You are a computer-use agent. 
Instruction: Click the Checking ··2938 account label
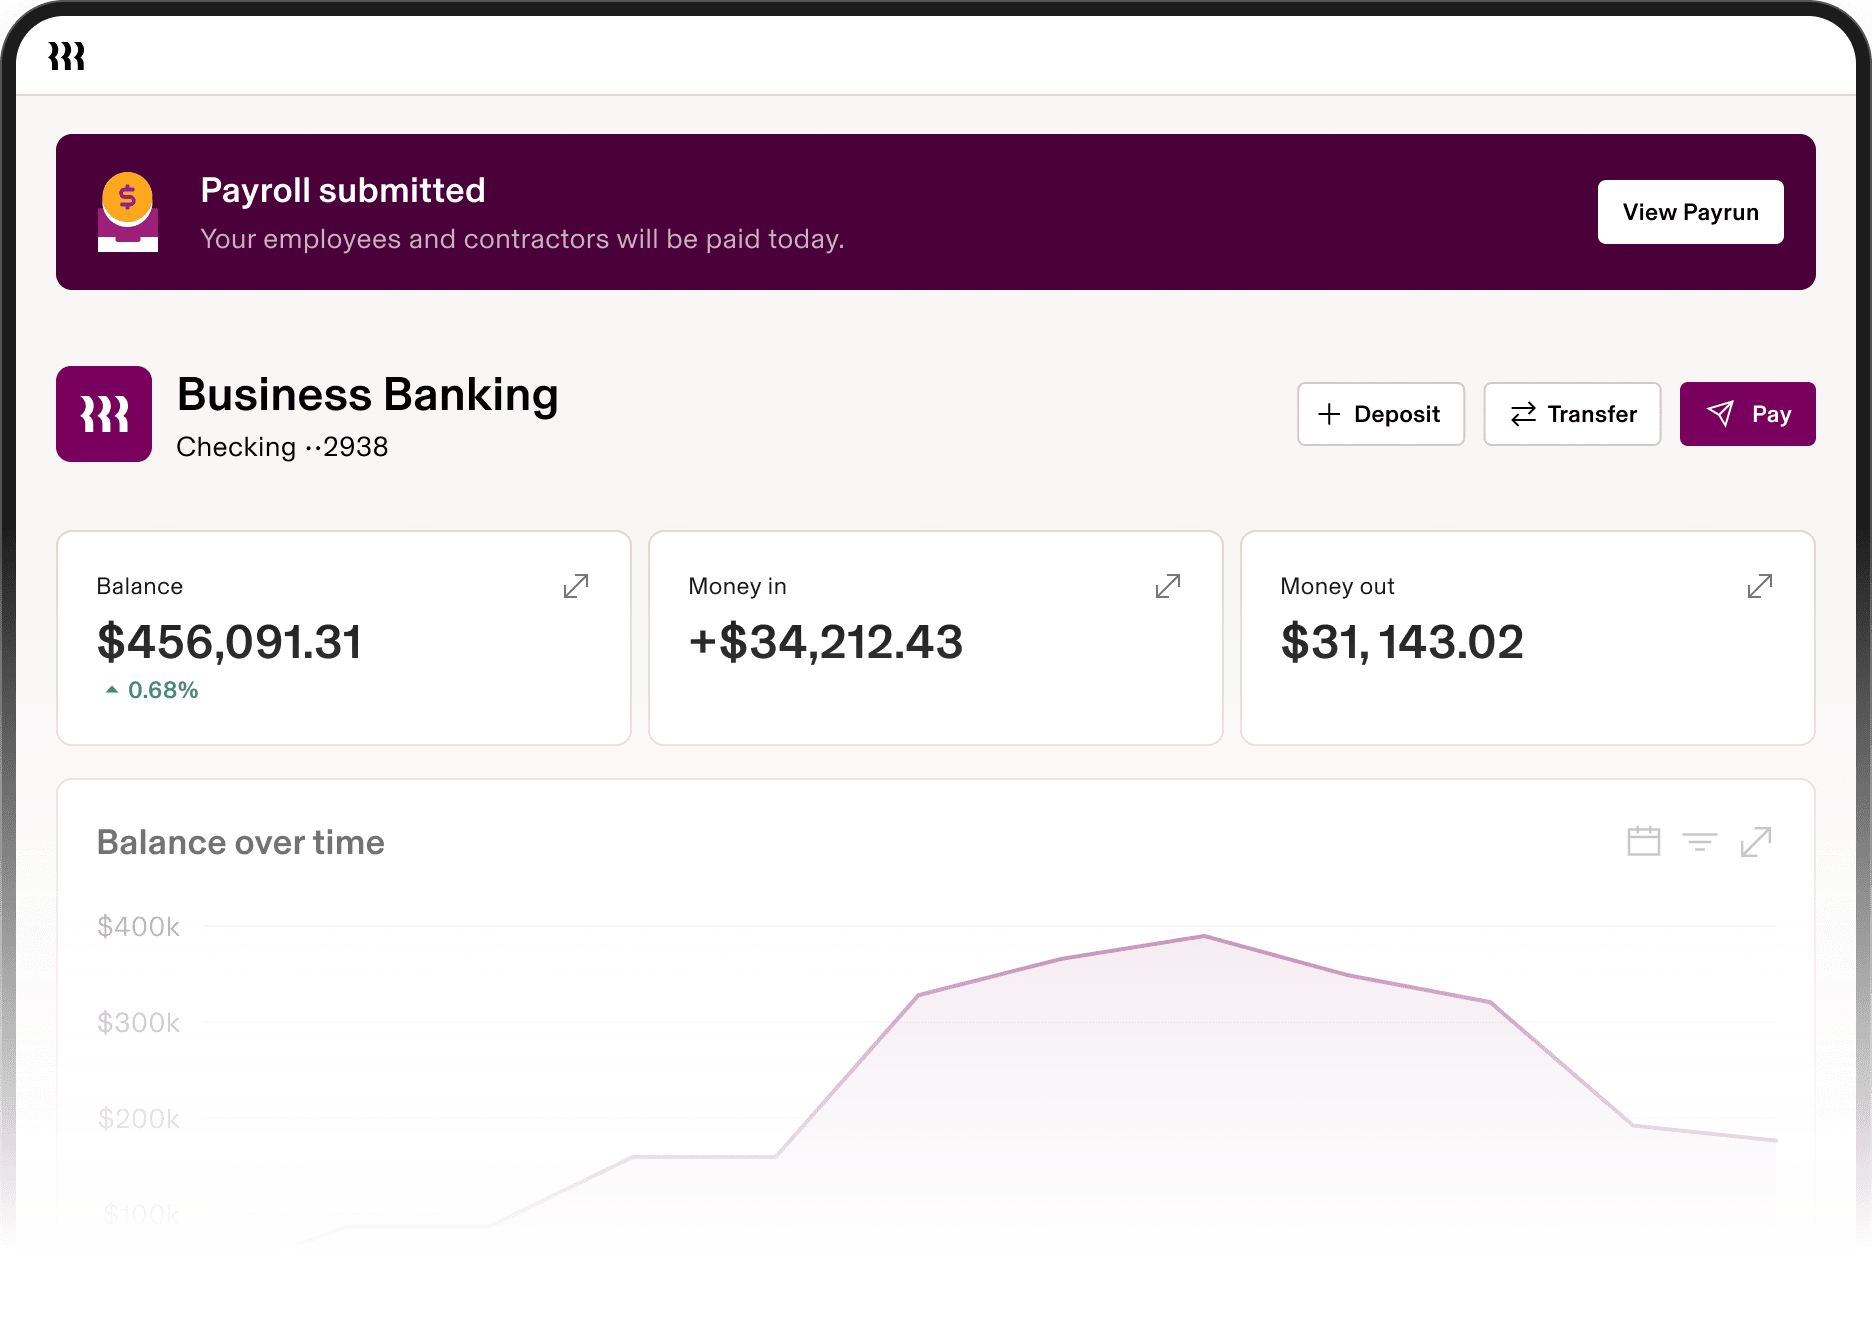point(282,447)
